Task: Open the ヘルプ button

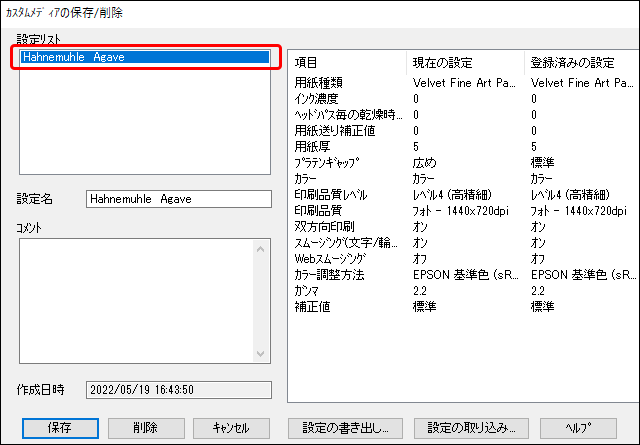Action: coord(585,427)
